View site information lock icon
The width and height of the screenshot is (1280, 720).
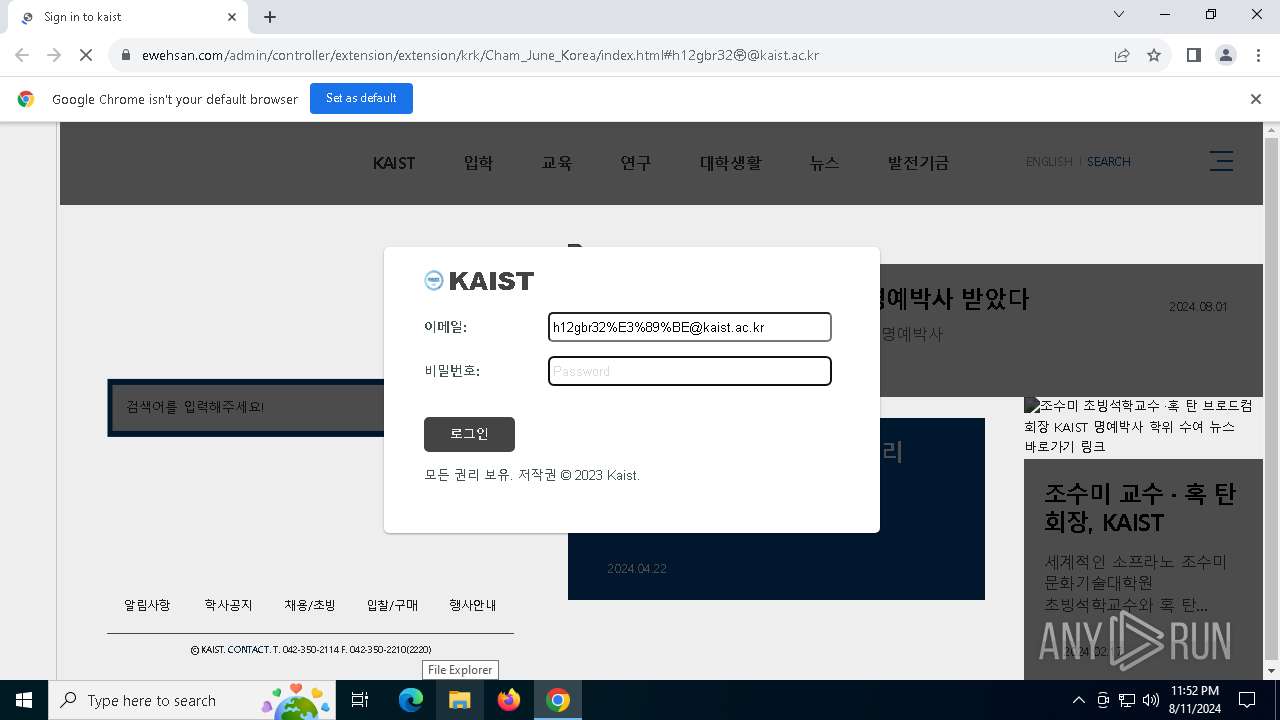coord(126,56)
